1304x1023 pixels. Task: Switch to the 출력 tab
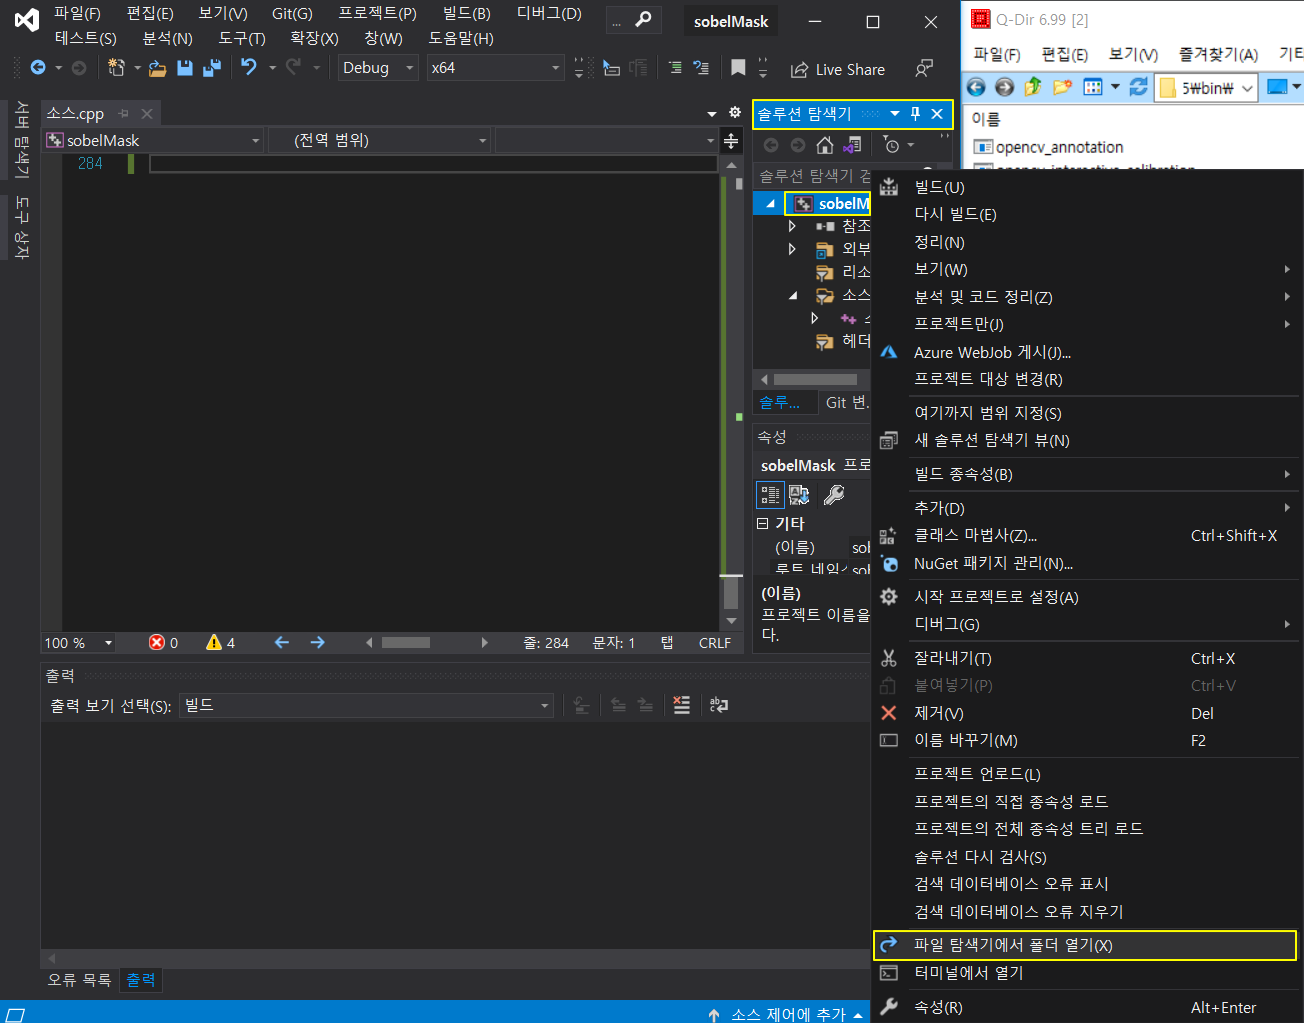(x=141, y=980)
